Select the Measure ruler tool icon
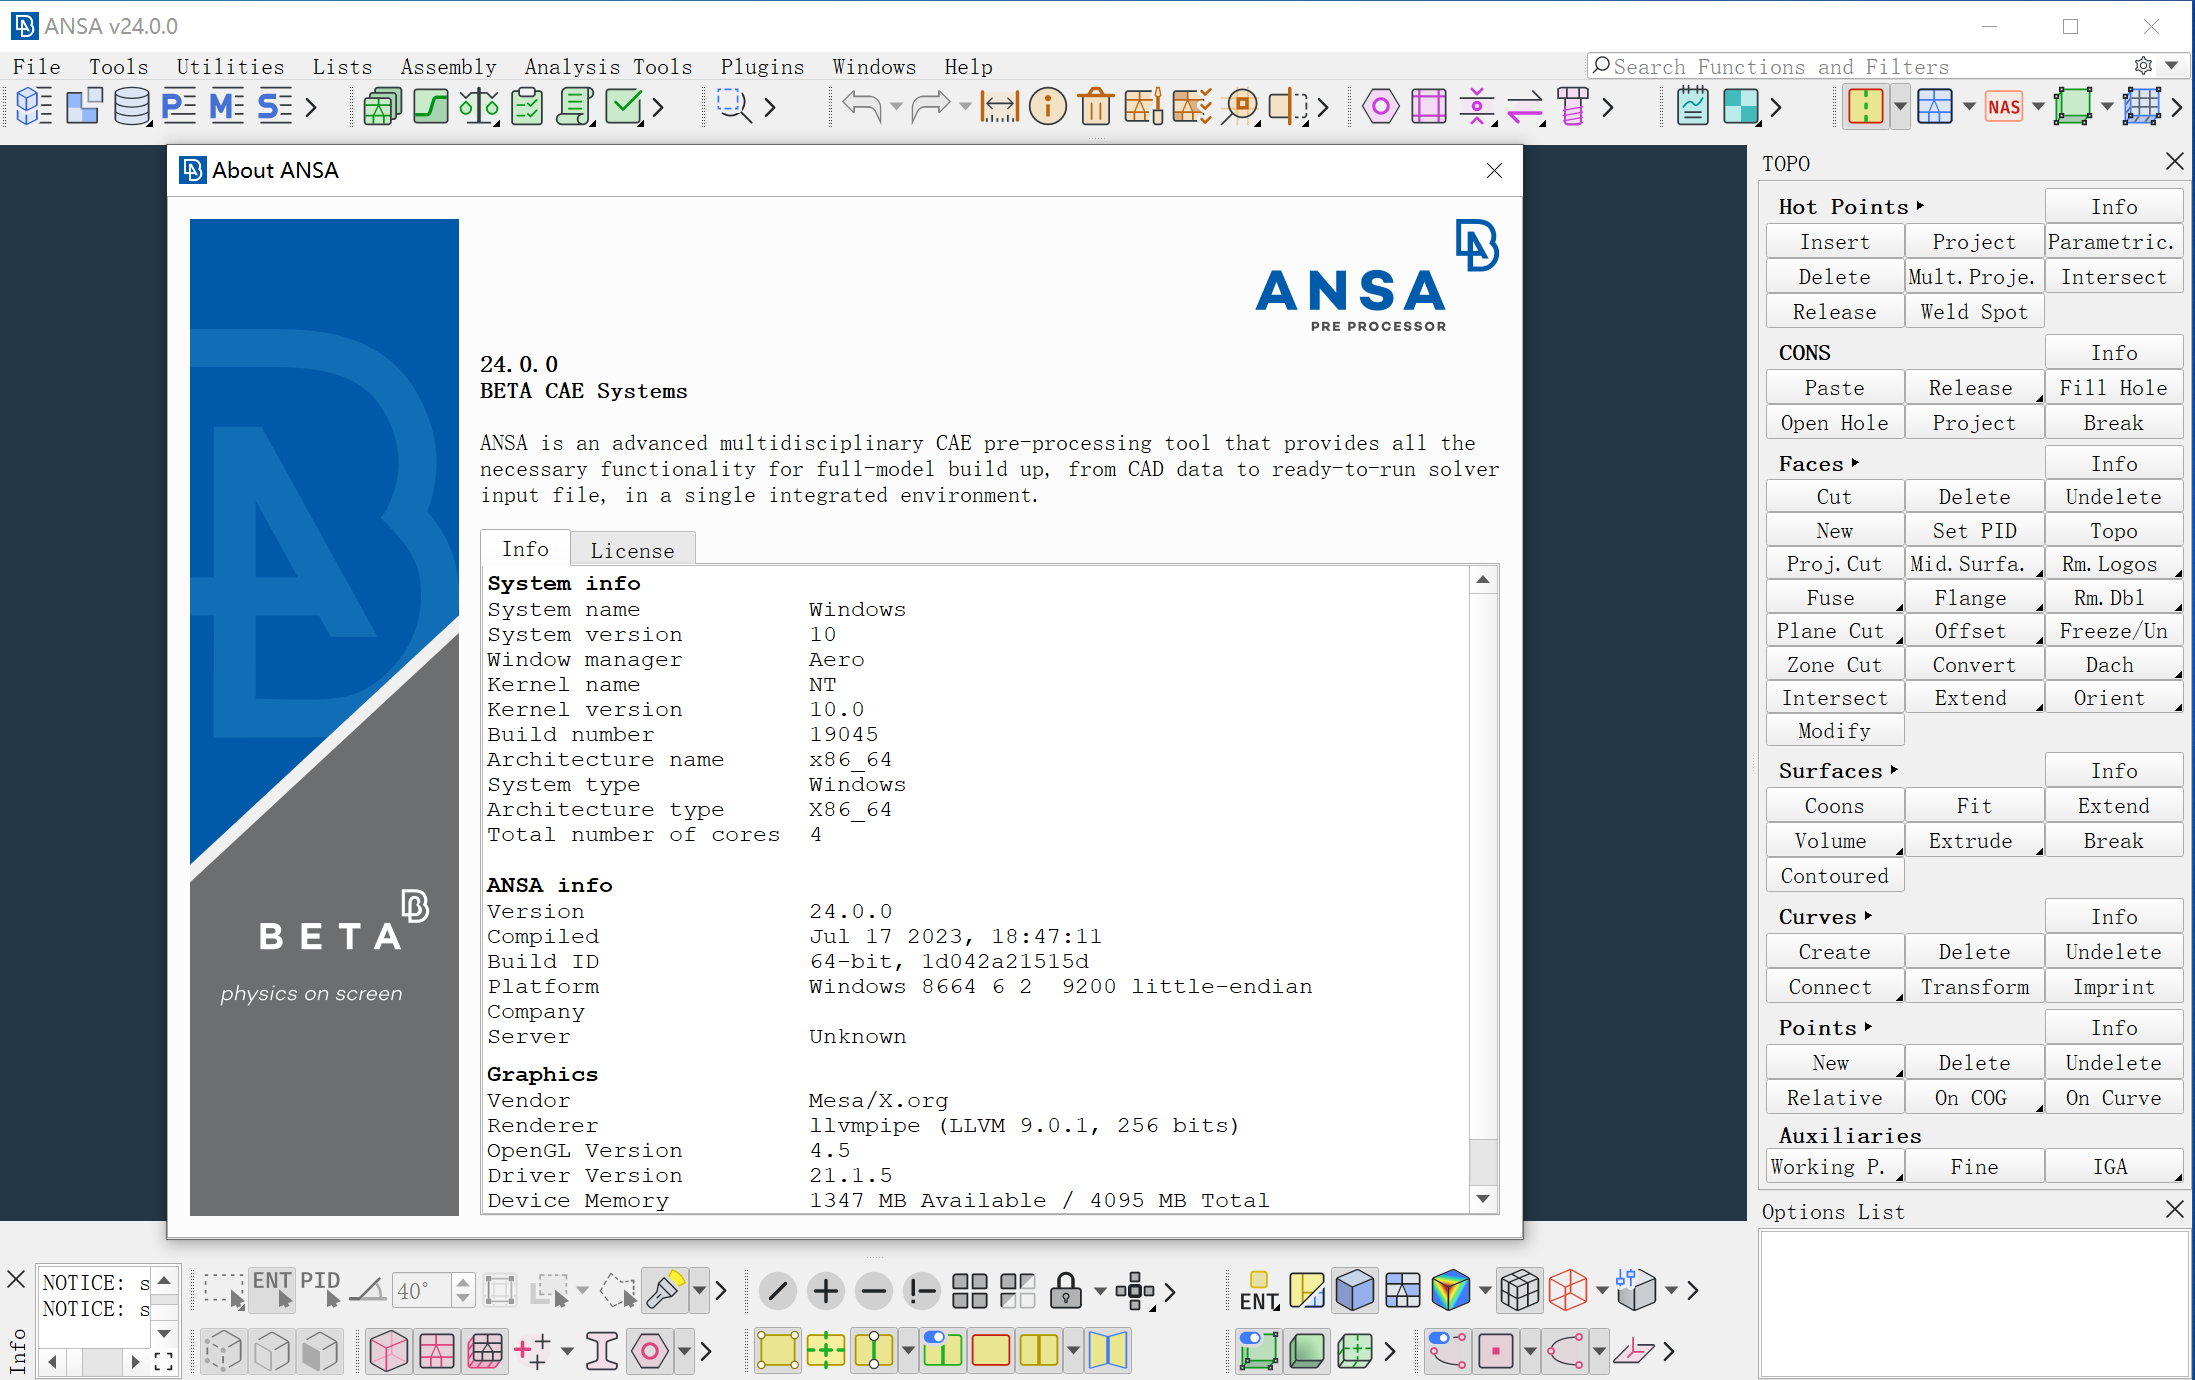 tap(999, 106)
